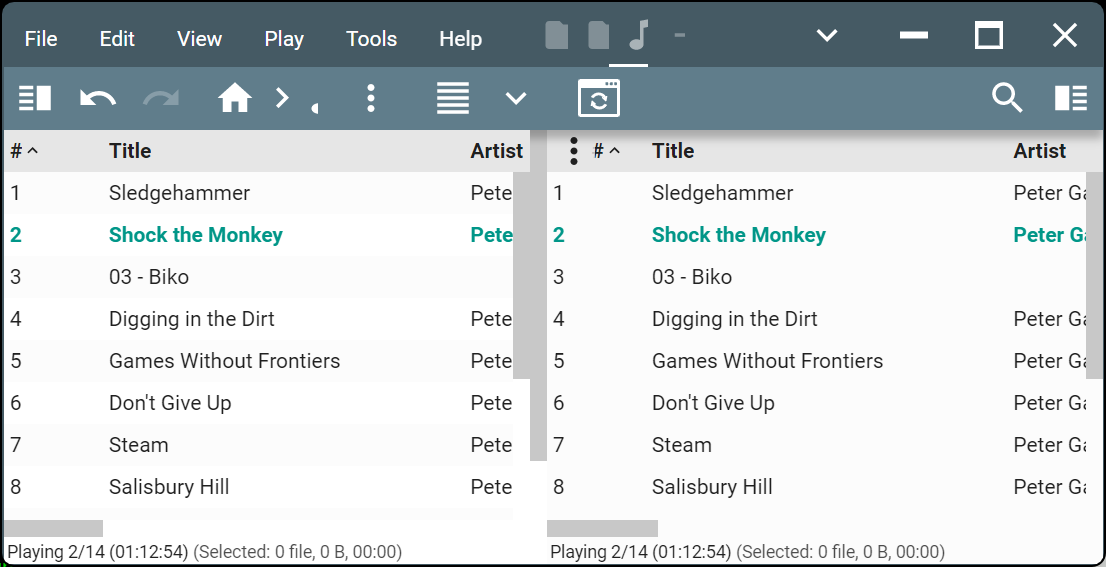Viewport: 1106px width, 567px height.
Task: Expand the title bar dropdown chevron
Action: click(826, 36)
